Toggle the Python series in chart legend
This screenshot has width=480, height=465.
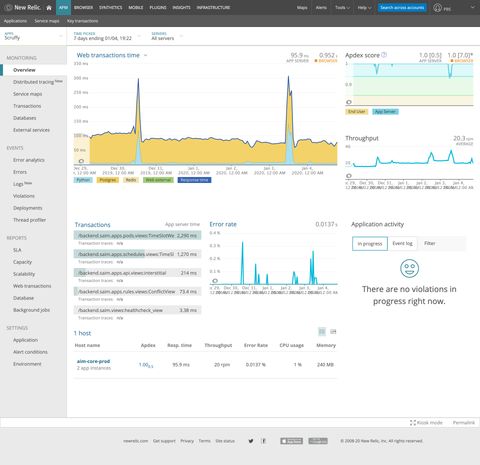(83, 180)
